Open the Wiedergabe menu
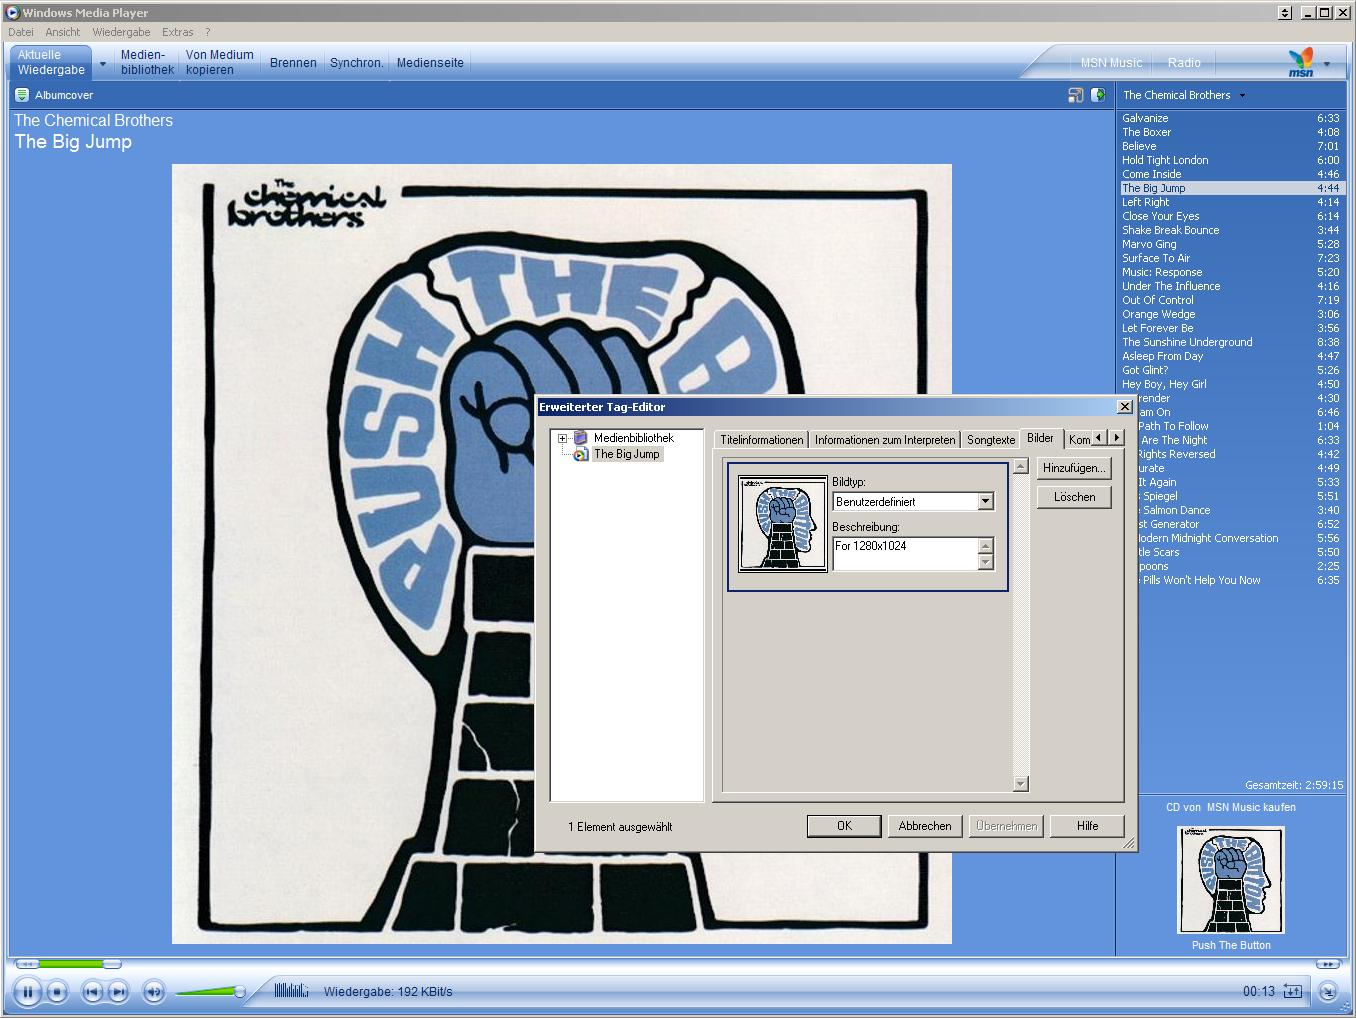This screenshot has width=1356, height=1018. (121, 32)
